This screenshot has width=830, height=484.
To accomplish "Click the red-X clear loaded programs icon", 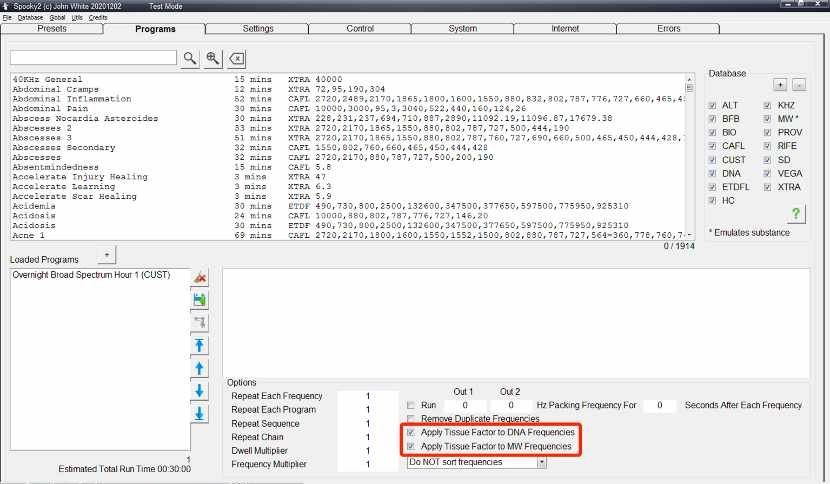I will (x=200, y=277).
